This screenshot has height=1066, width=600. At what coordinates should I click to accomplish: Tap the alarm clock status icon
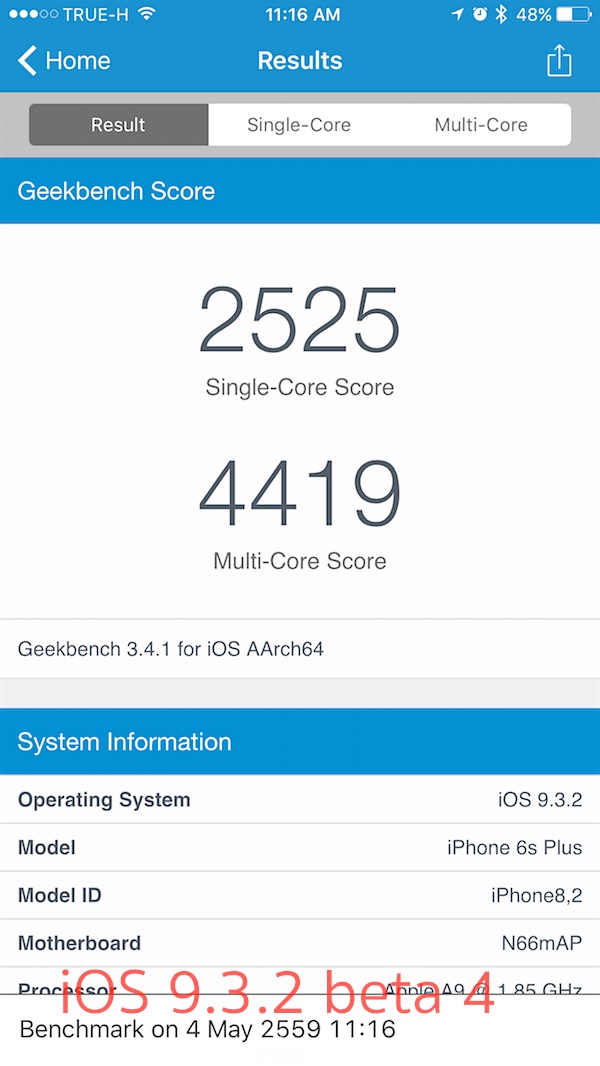click(480, 15)
